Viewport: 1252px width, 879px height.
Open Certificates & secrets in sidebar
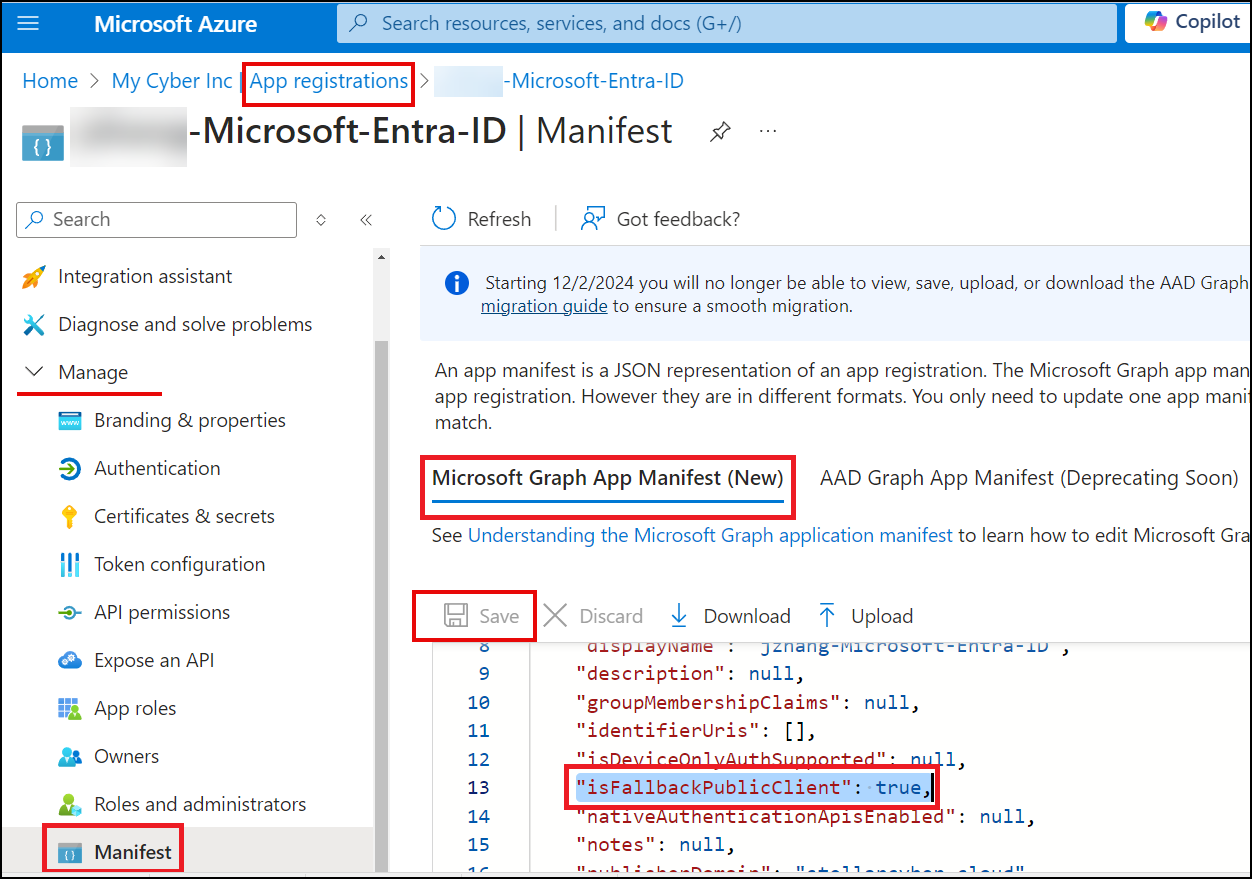click(x=184, y=516)
